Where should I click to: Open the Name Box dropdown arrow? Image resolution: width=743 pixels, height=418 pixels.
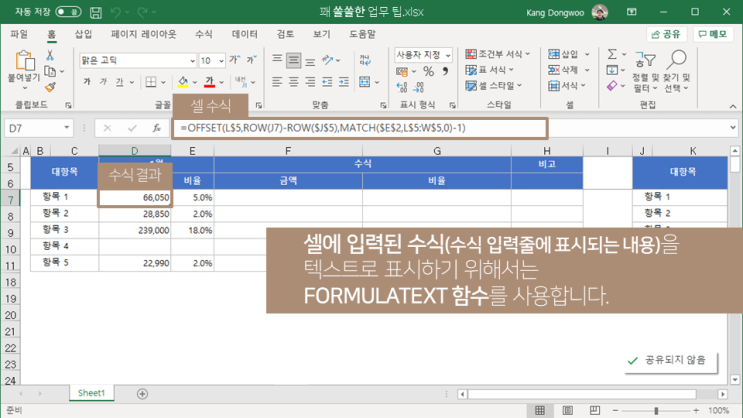pos(67,127)
